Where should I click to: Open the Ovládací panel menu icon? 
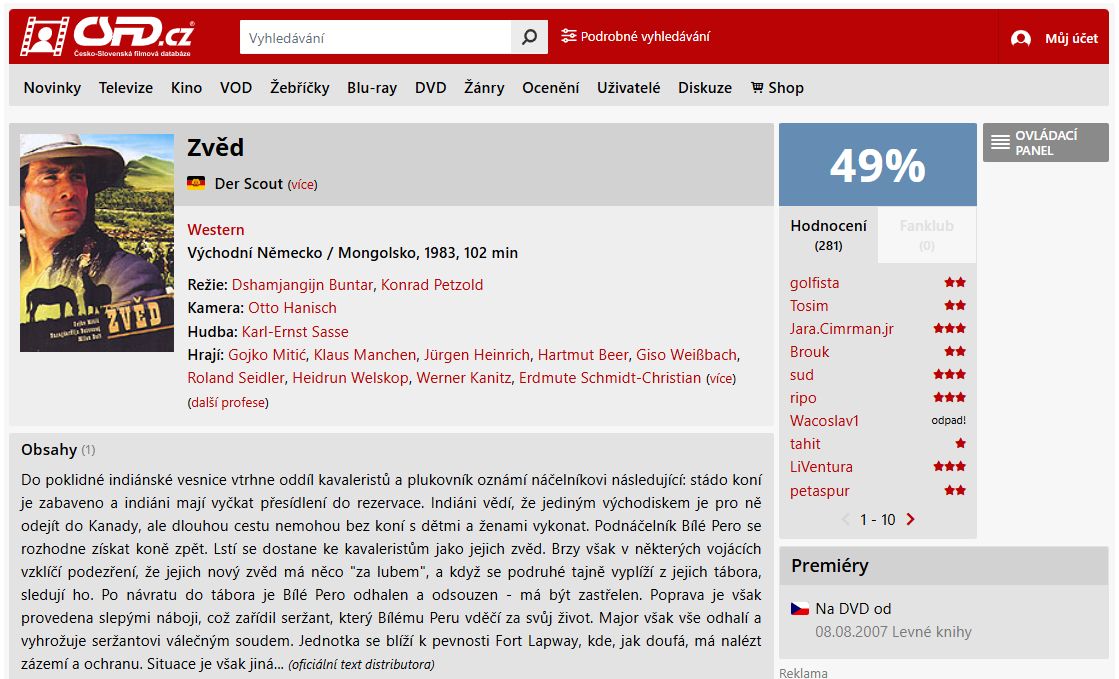click(x=1000, y=142)
